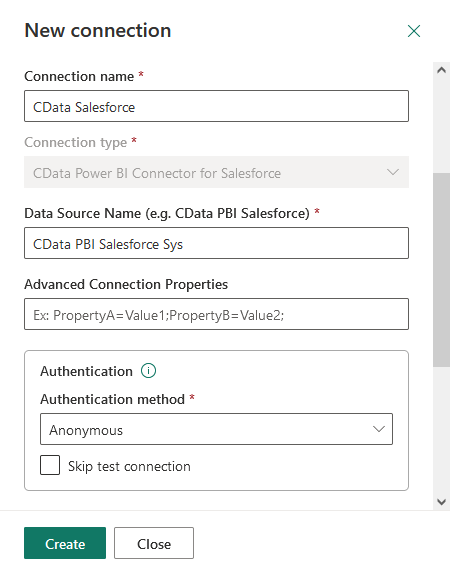Click the Connection type chevron arrow
This screenshot has height=575, width=450.
(393, 172)
